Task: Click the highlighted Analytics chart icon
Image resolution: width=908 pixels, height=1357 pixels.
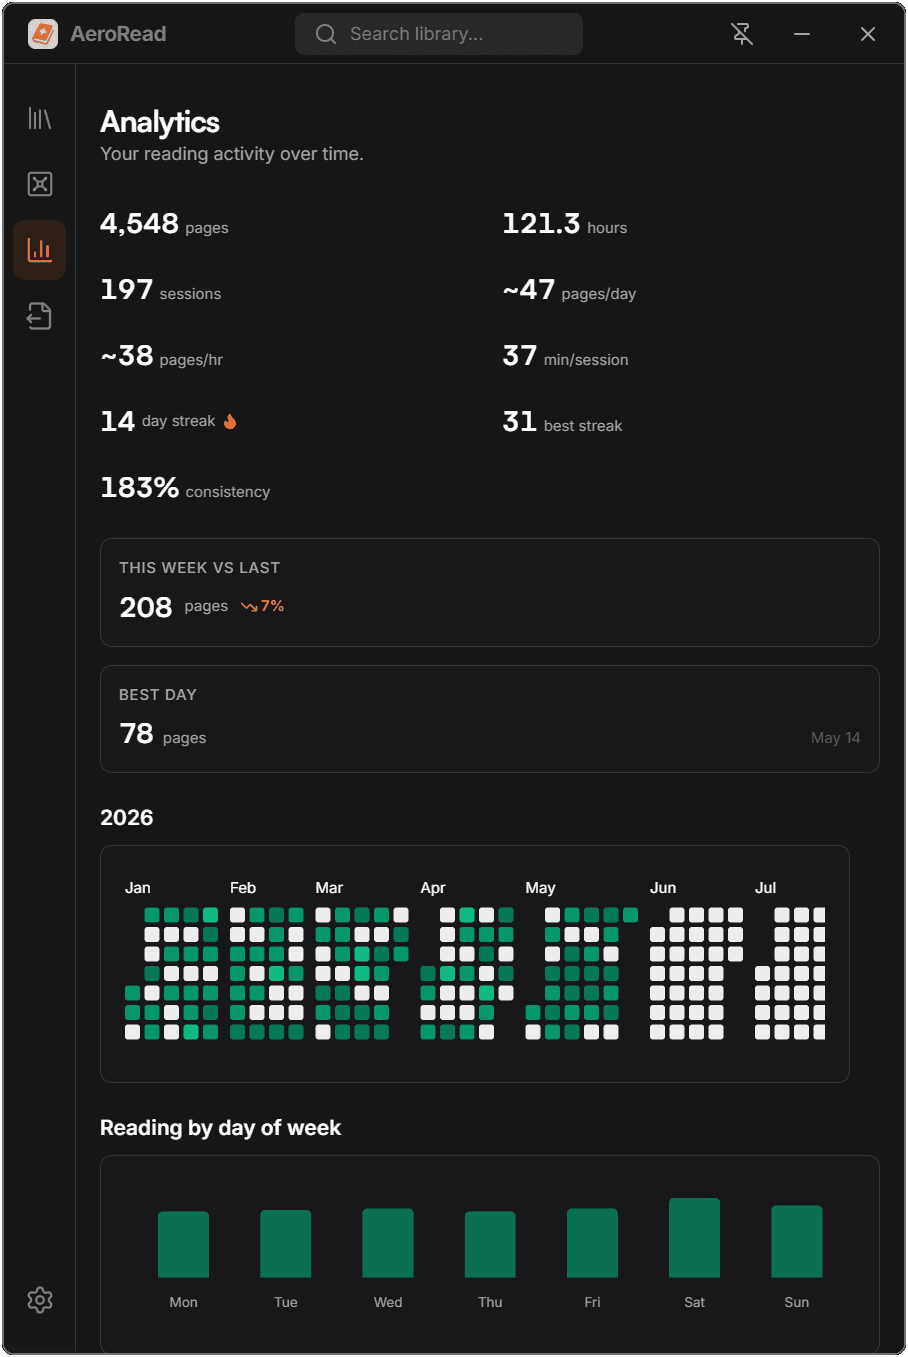Action: (x=39, y=249)
